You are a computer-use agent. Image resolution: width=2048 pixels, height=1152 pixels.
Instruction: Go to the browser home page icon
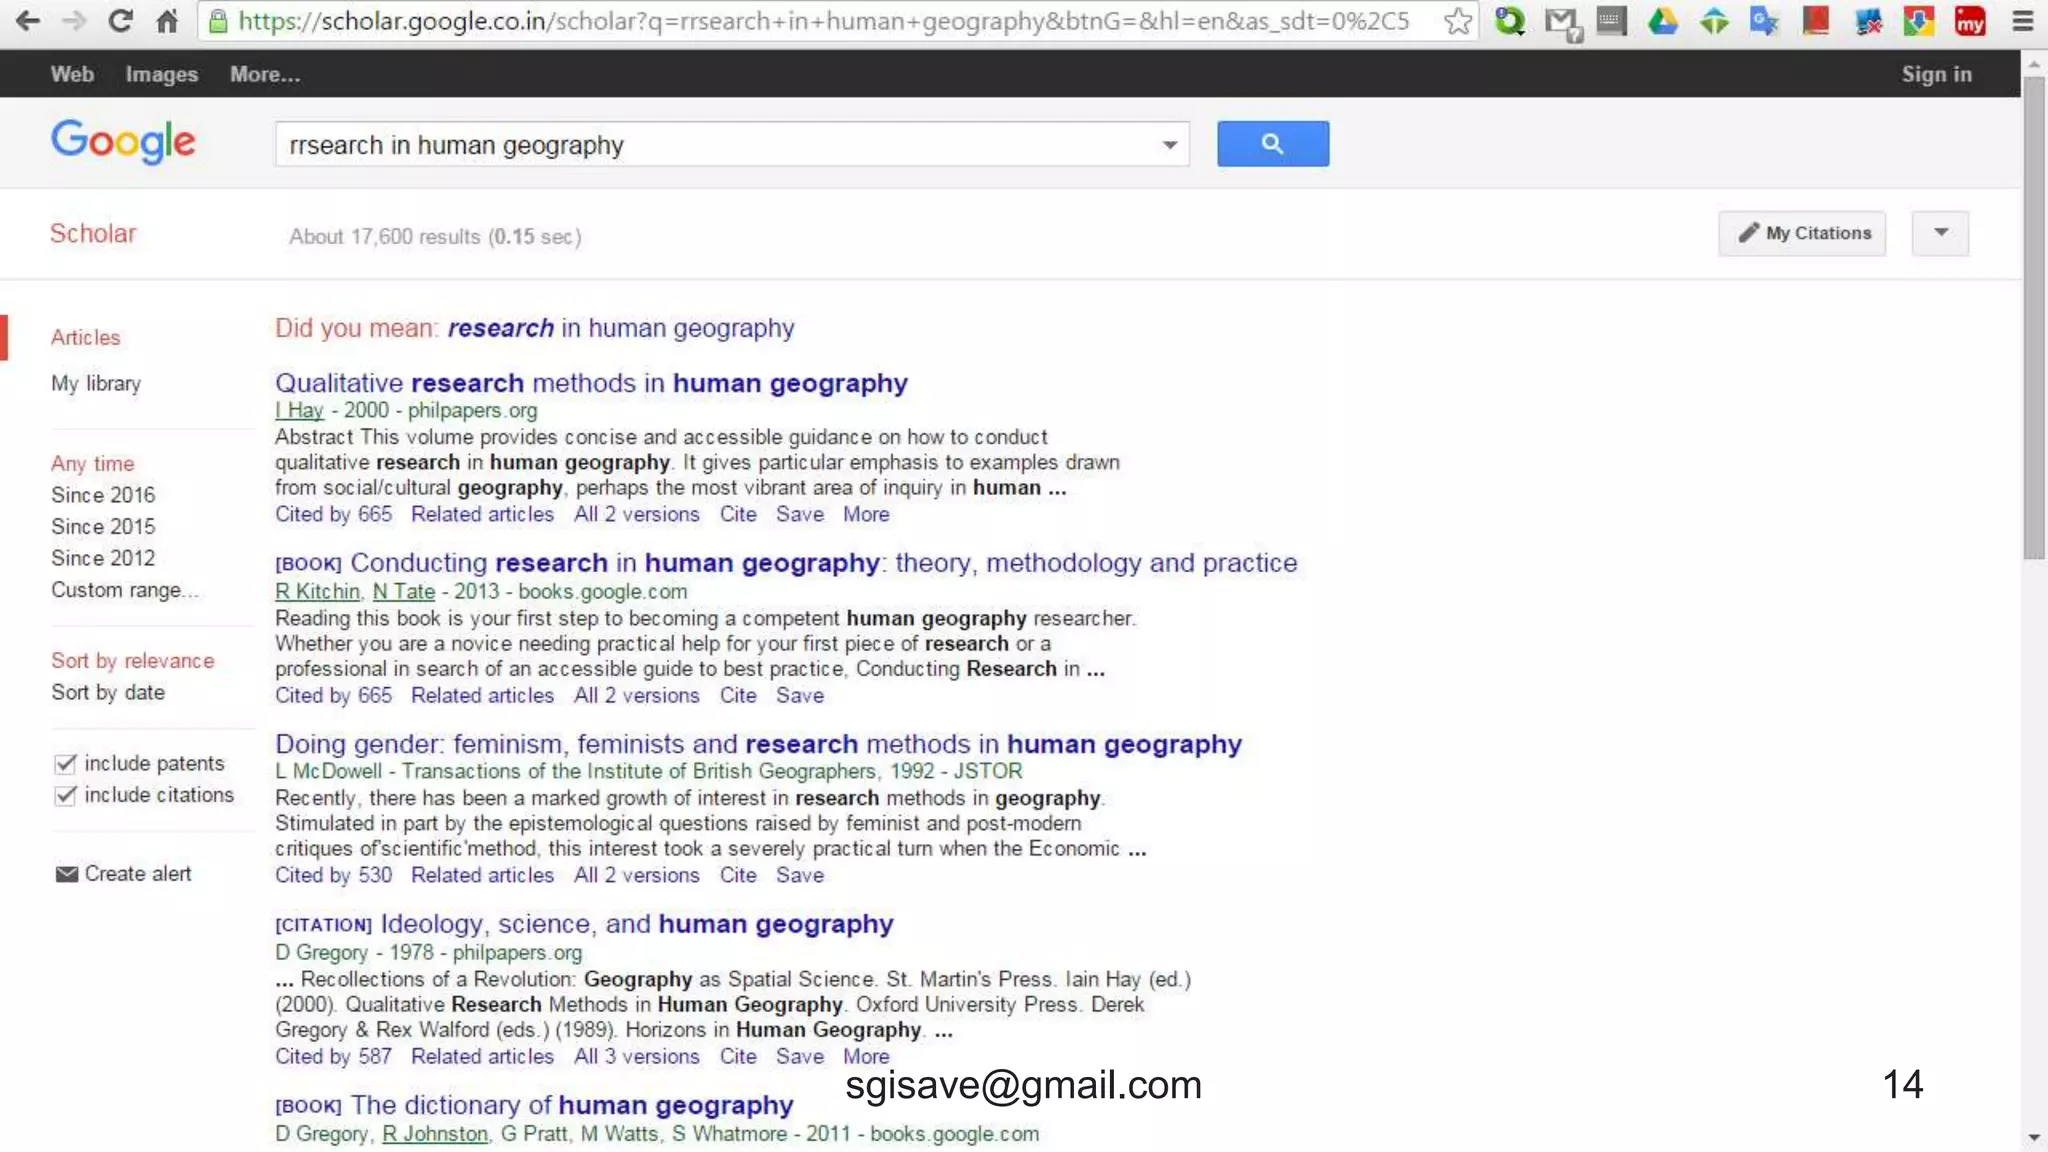[167, 21]
